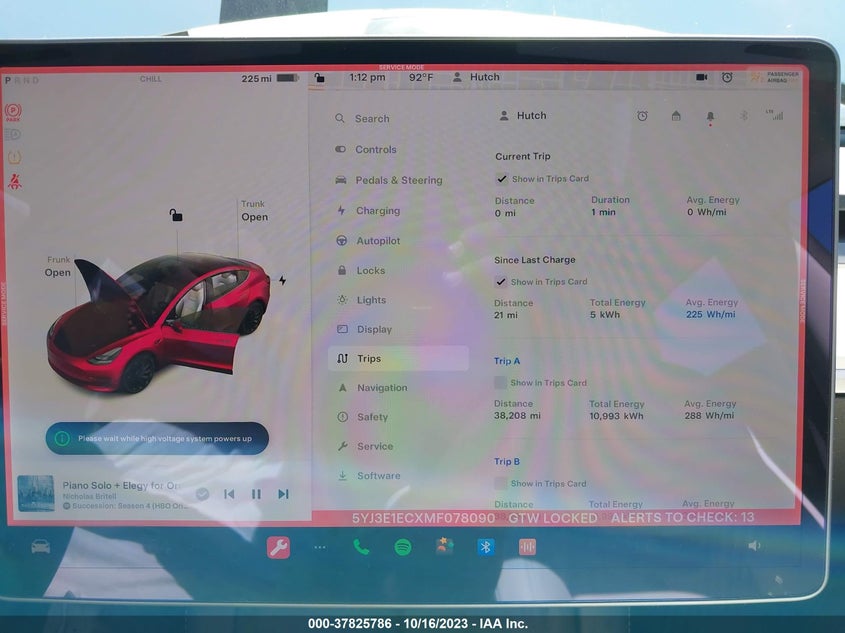Screen dimensions: 845x633
Task: Open the Spotify app
Action: [x=403, y=547]
